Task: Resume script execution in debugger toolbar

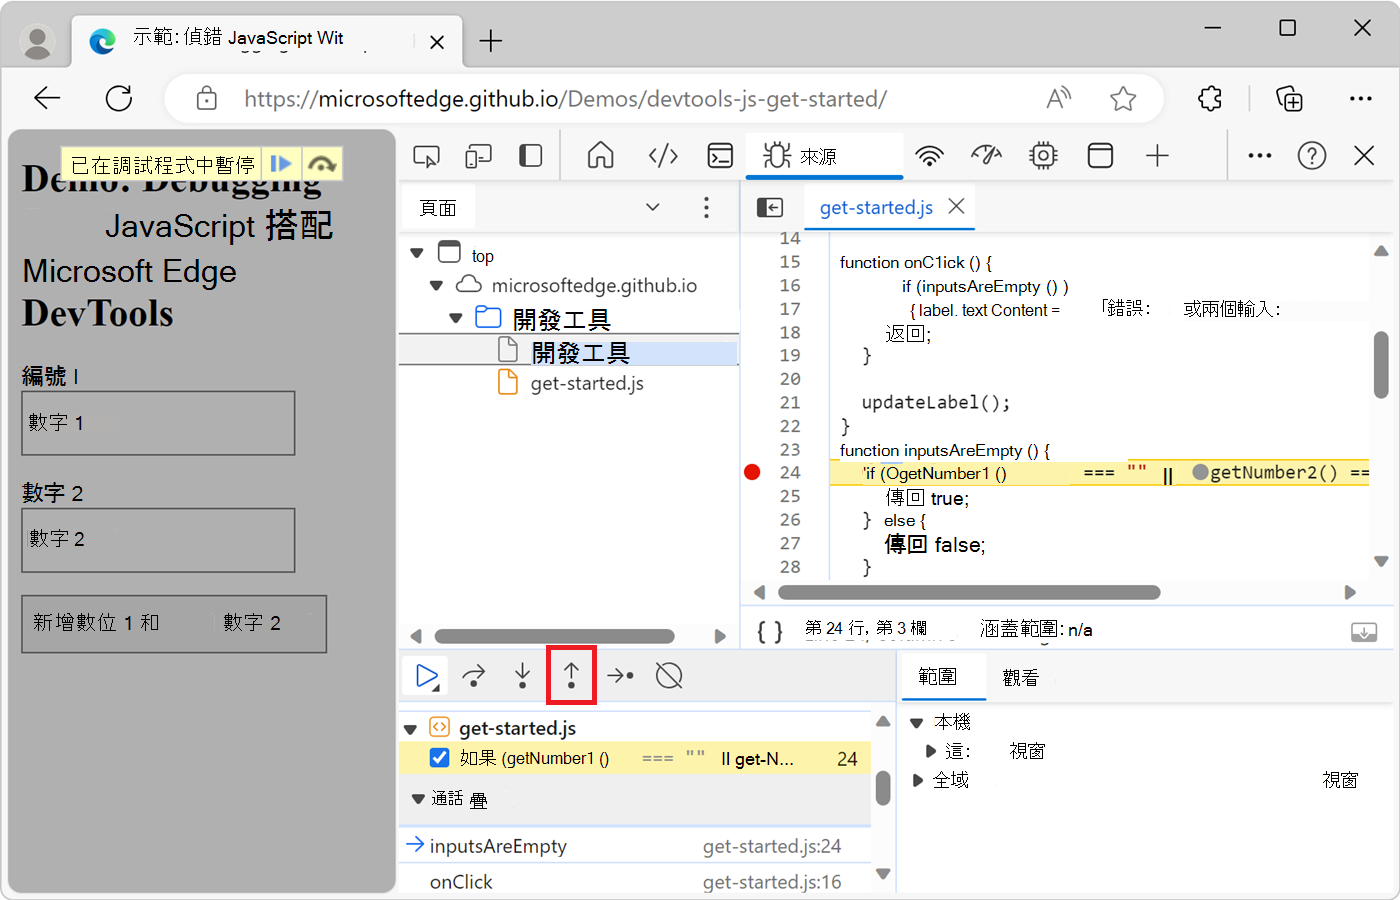Action: click(427, 677)
